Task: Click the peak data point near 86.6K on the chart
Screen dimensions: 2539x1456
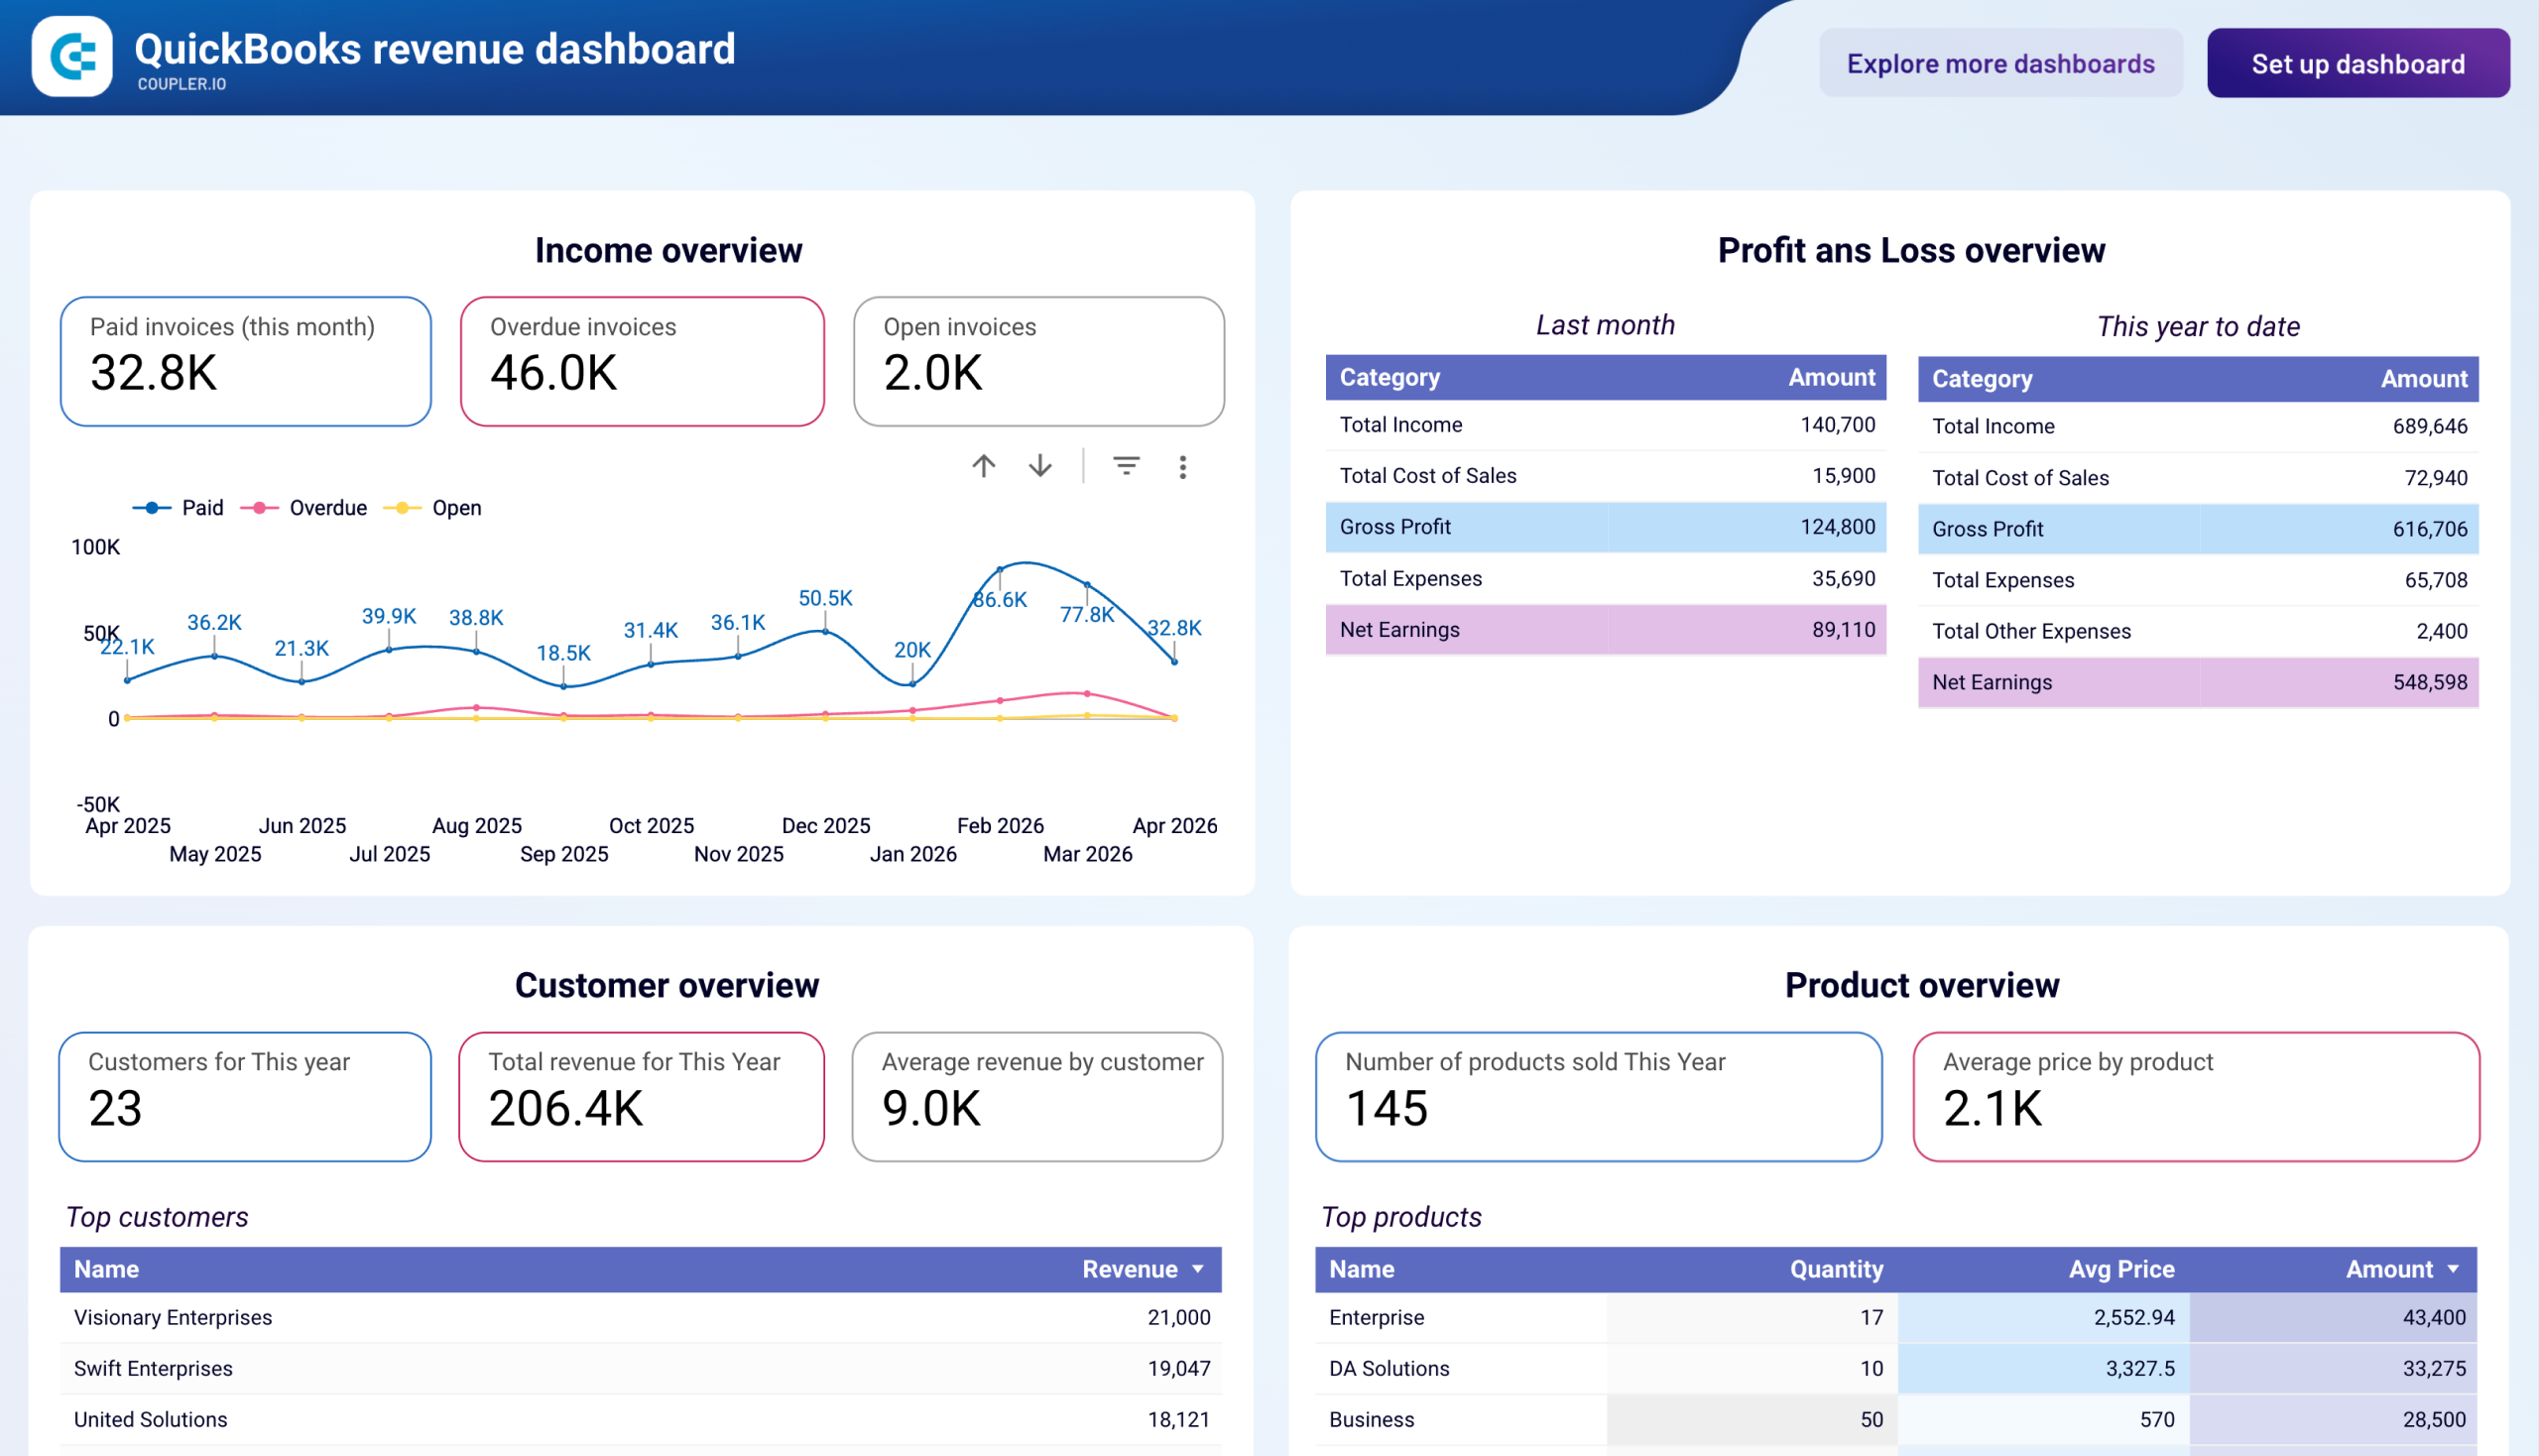Action: click(1001, 568)
